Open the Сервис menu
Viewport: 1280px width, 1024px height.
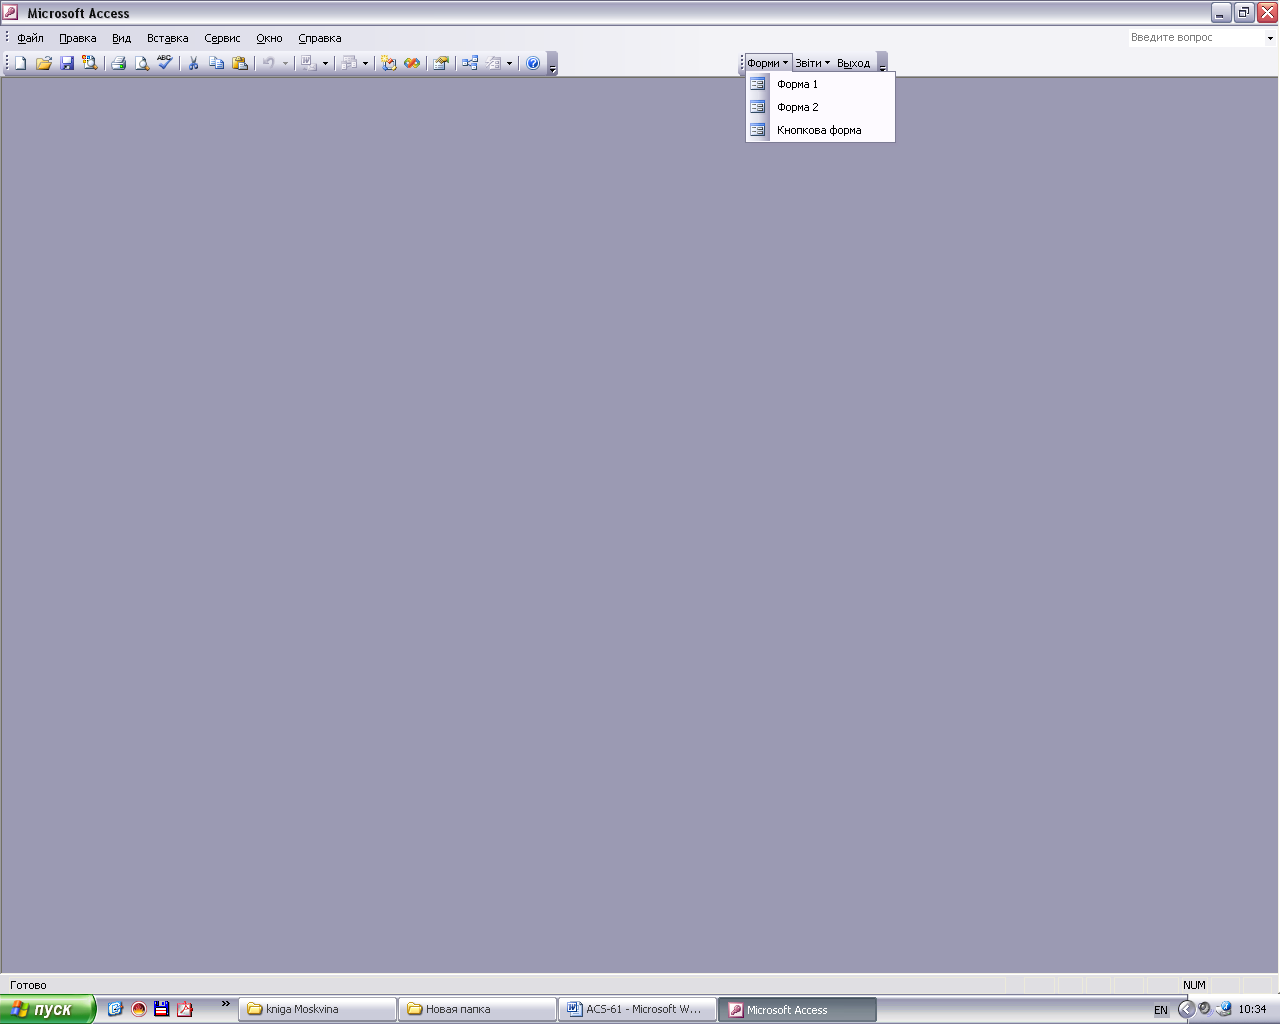tap(222, 38)
